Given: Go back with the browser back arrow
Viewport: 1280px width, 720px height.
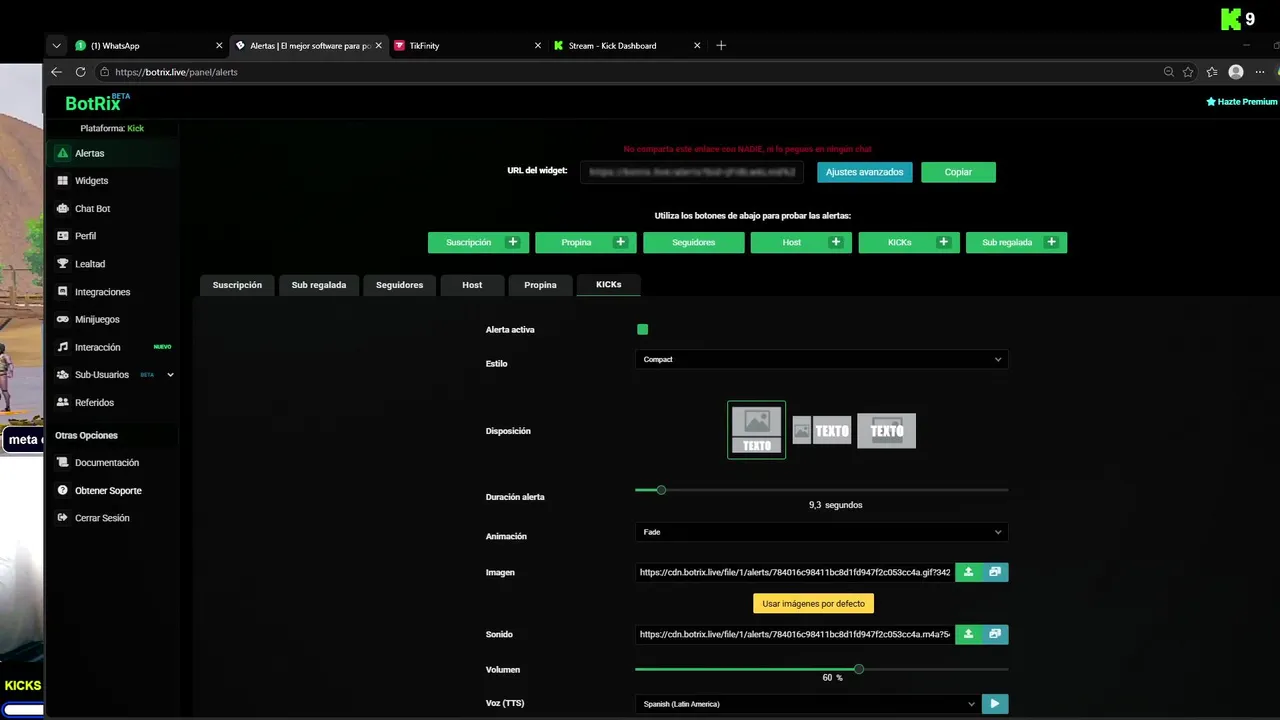Looking at the screenshot, I should tap(57, 72).
